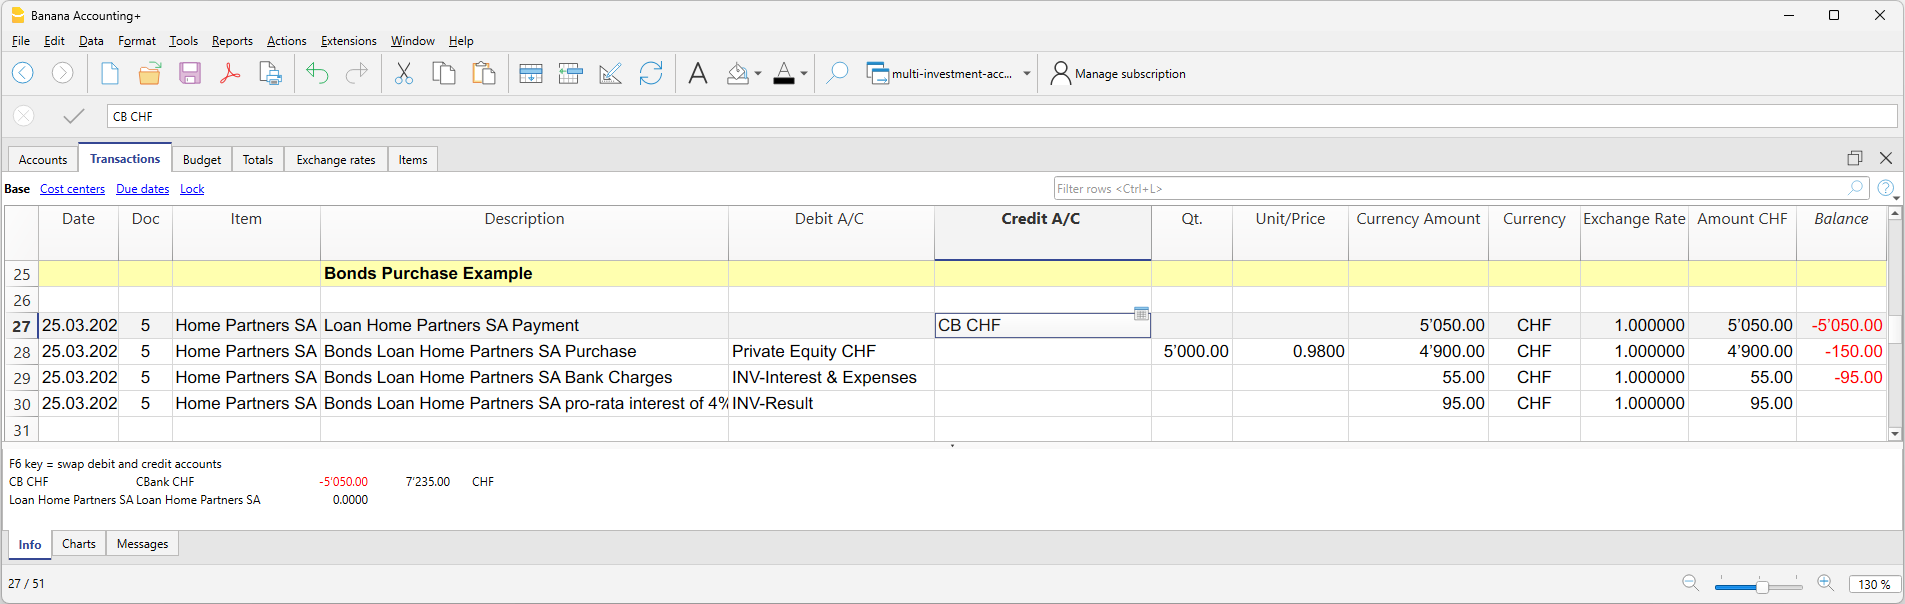
Task: Create a new file
Action: [x=110, y=73]
